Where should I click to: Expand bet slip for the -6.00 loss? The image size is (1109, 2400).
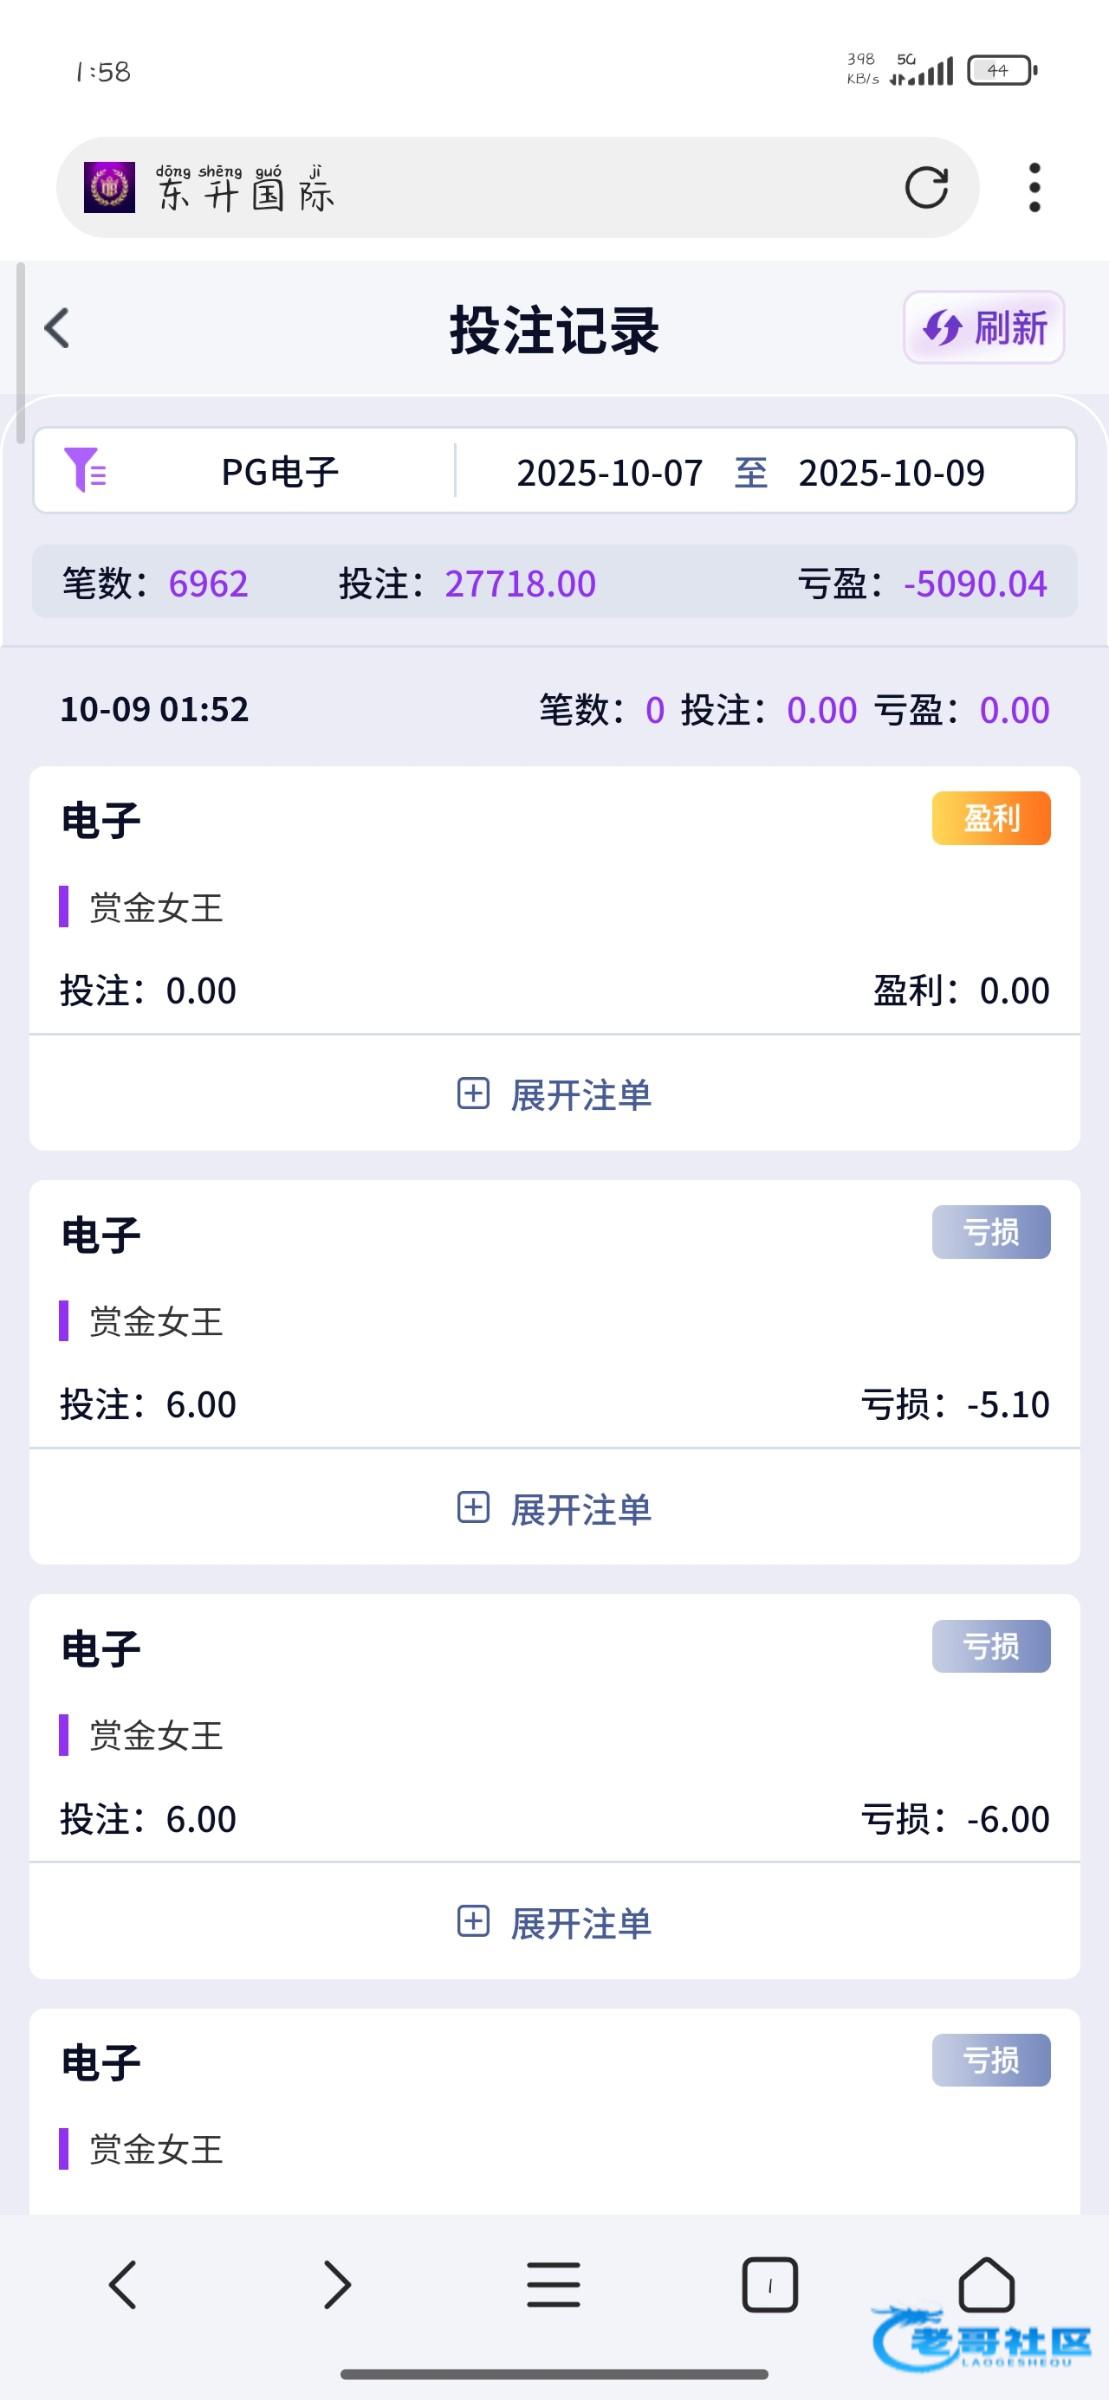pos(555,1922)
